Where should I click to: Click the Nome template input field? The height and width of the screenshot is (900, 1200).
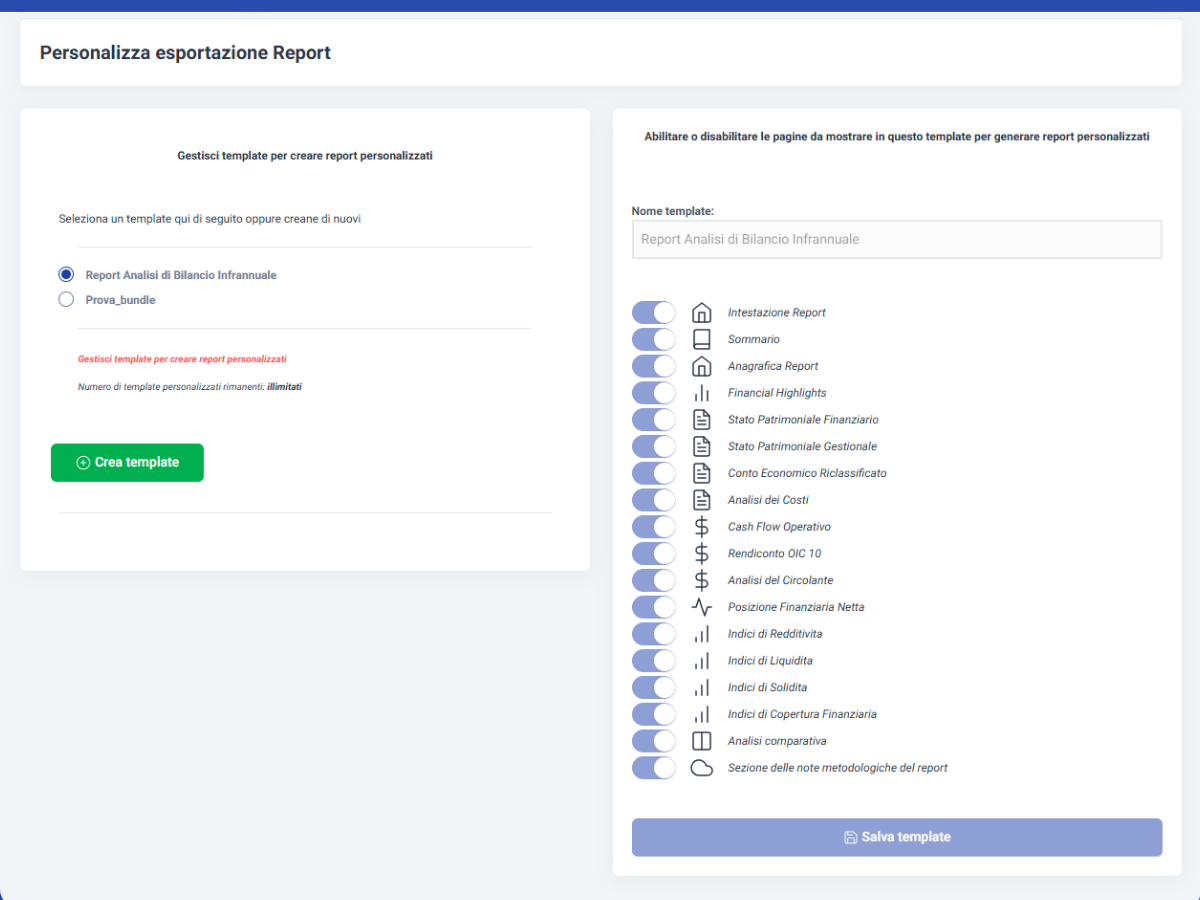(897, 240)
